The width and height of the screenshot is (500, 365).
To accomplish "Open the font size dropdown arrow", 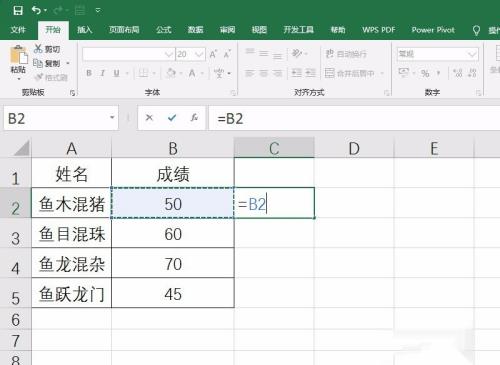I will 199,54.
